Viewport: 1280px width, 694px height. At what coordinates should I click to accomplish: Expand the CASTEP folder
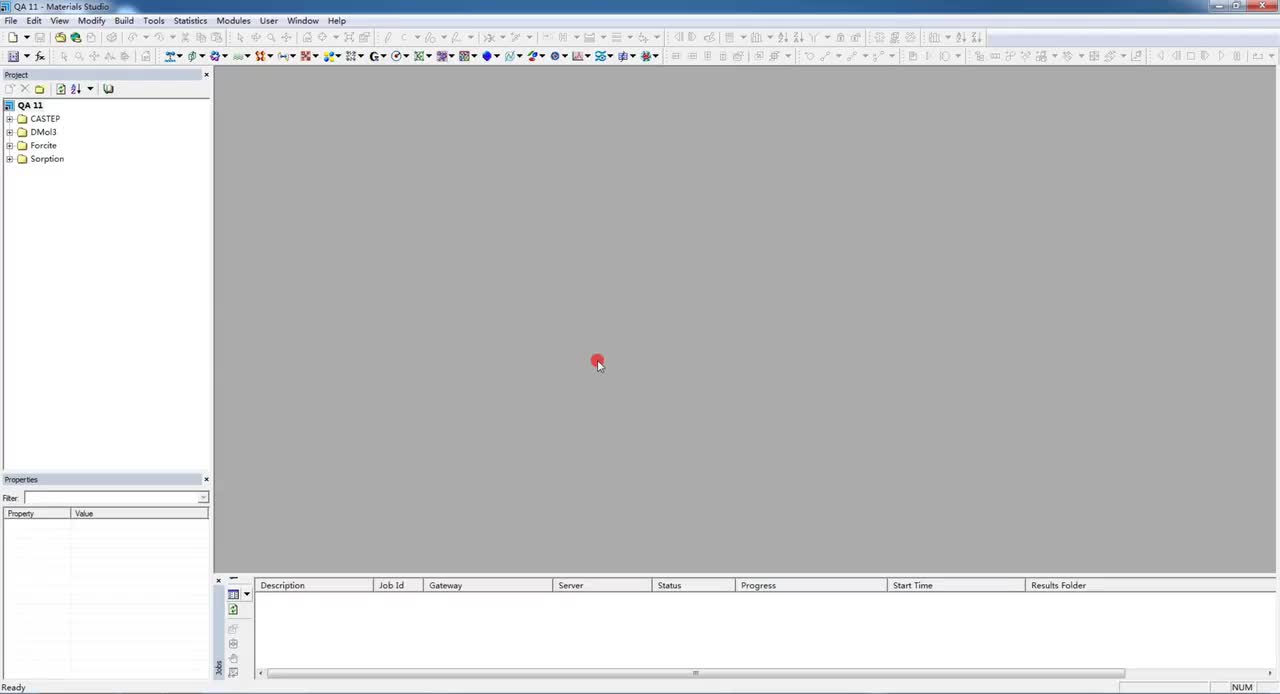pyautogui.click(x=10, y=119)
